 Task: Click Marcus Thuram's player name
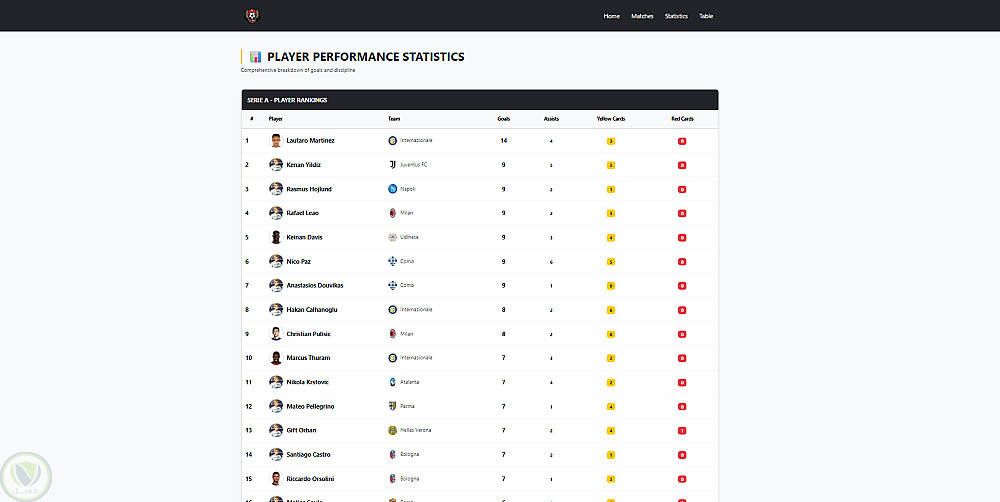[x=307, y=358]
